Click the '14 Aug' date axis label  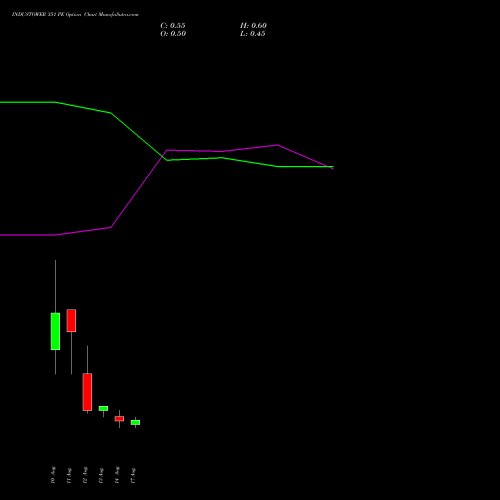tap(117, 475)
